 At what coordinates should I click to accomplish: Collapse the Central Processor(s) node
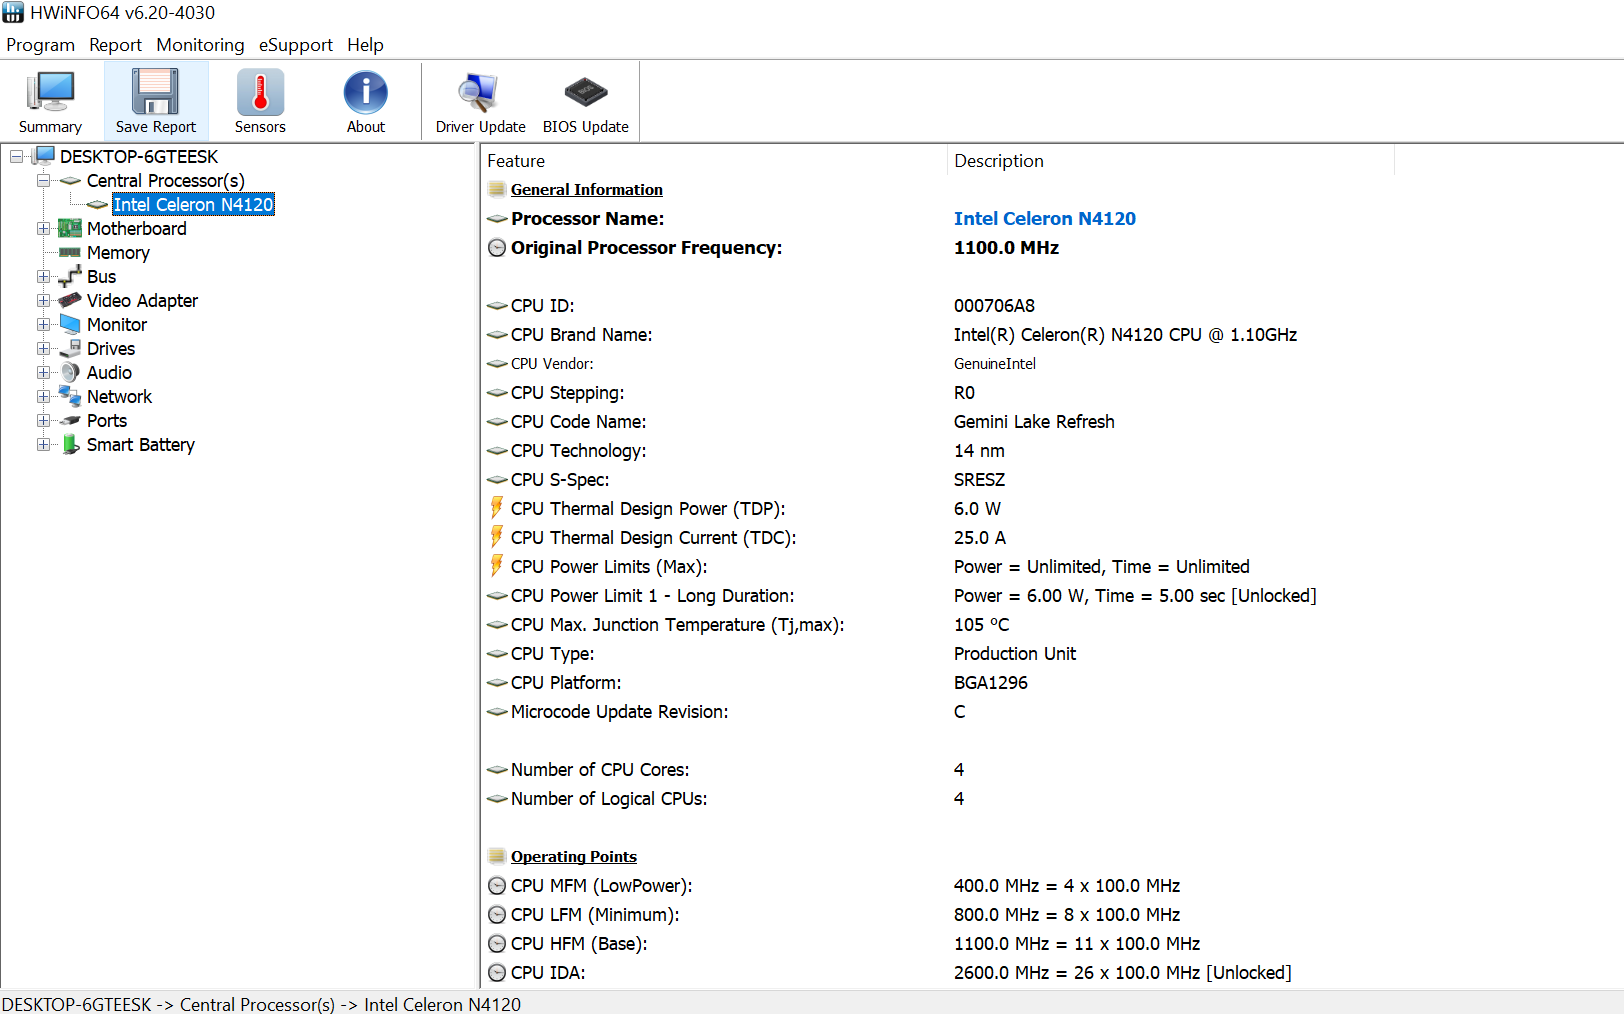pos(43,180)
